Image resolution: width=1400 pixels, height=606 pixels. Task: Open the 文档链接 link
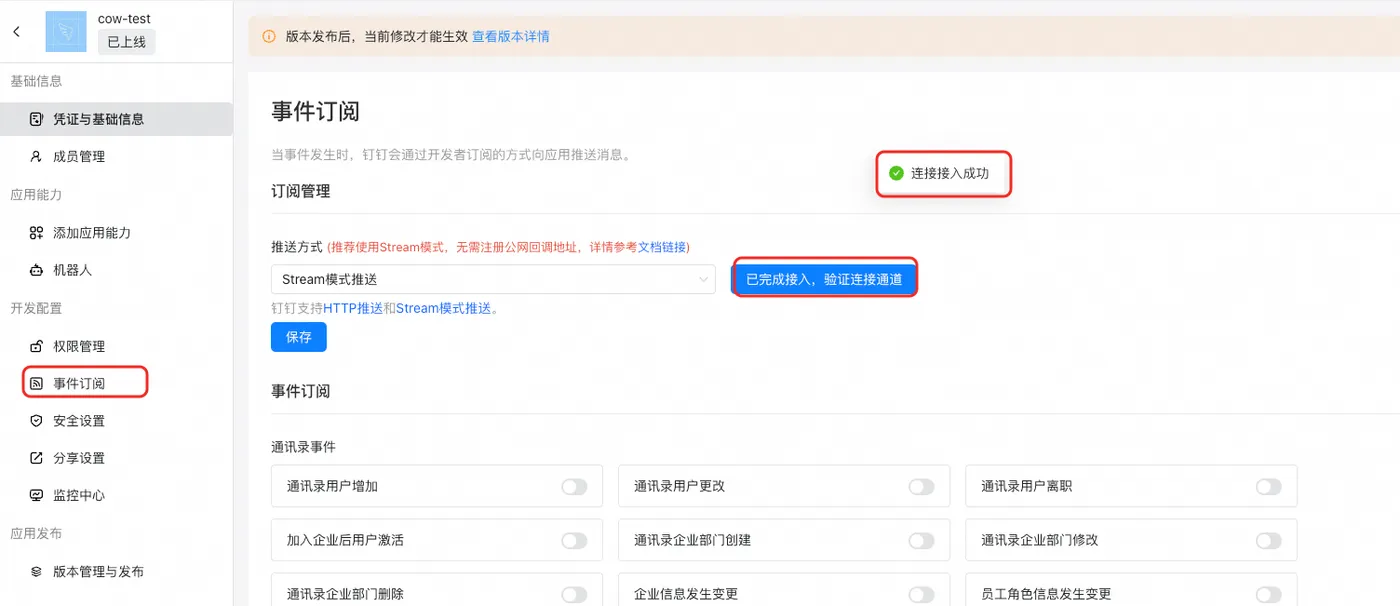point(662,247)
